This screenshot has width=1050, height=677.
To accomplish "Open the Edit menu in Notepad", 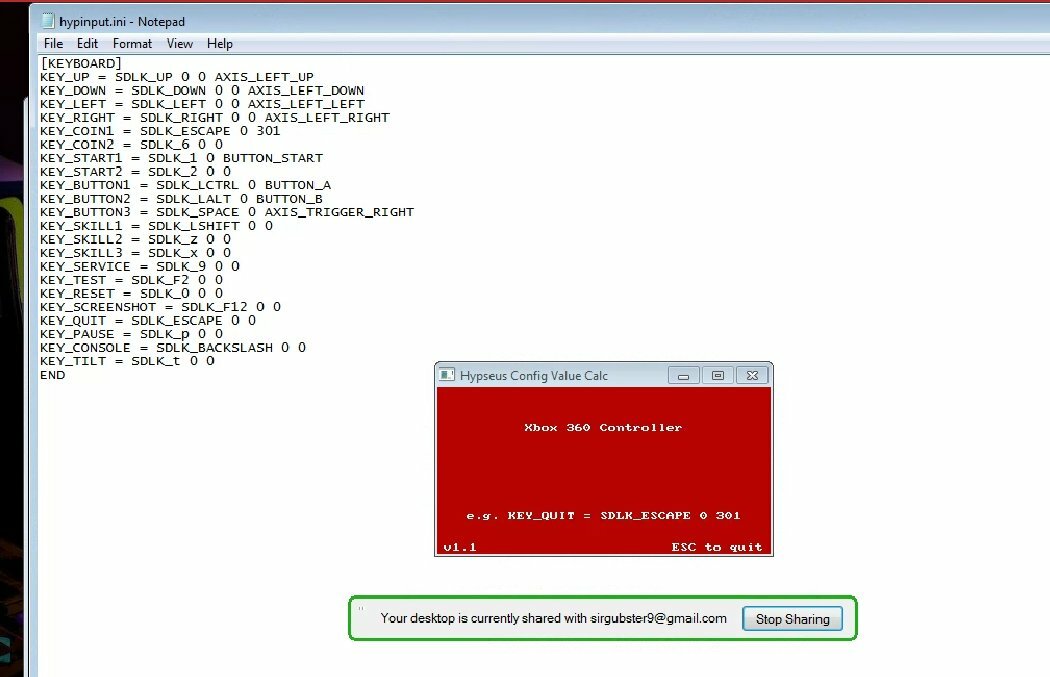I will (87, 44).
